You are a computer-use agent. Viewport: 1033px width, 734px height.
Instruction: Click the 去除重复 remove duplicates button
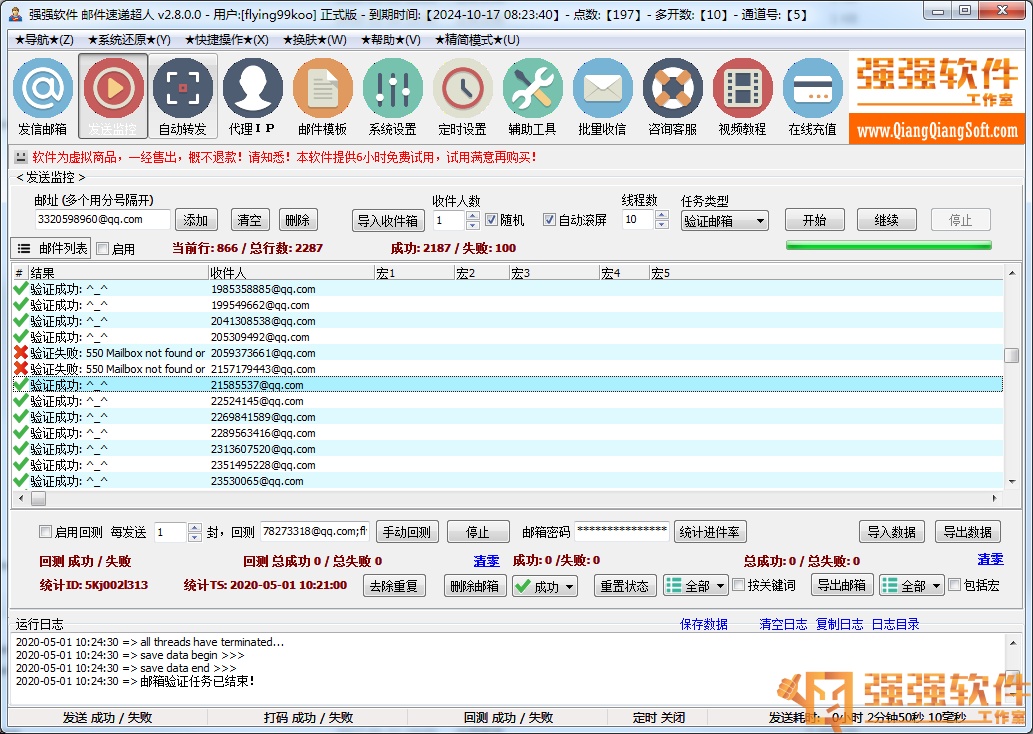pos(394,586)
